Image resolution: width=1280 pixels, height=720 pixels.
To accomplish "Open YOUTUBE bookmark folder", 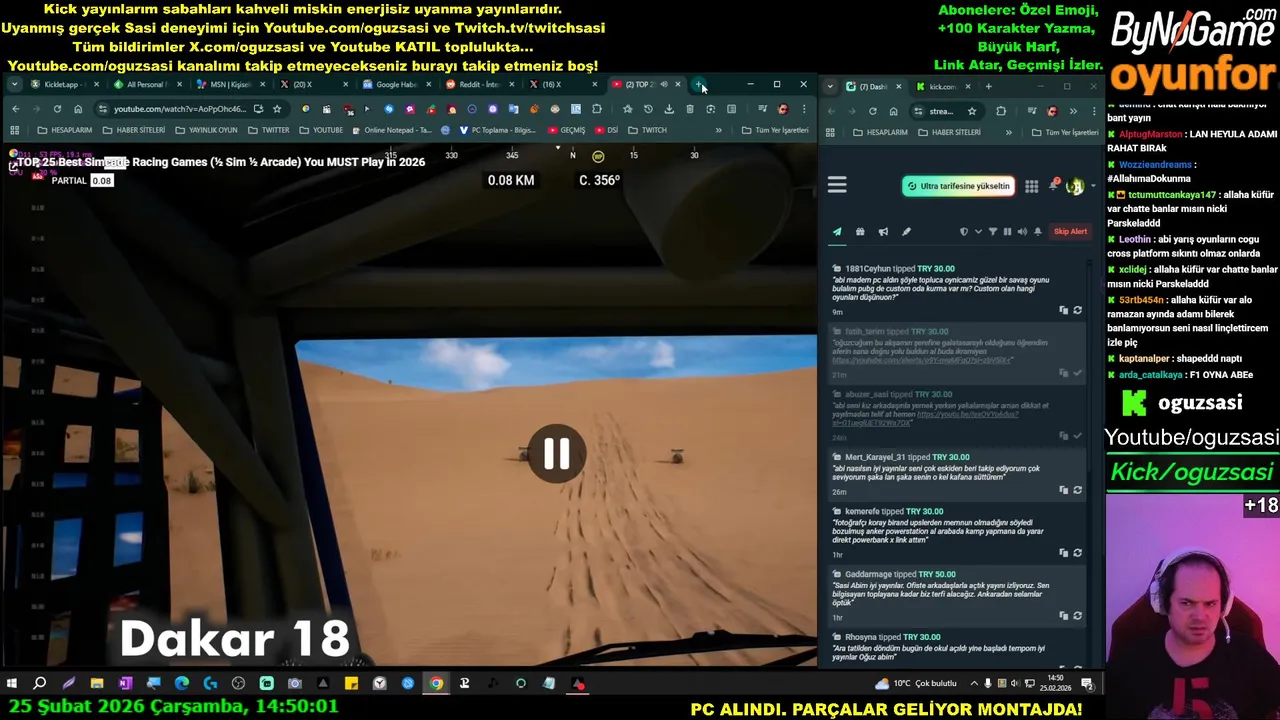I will (x=321, y=130).
